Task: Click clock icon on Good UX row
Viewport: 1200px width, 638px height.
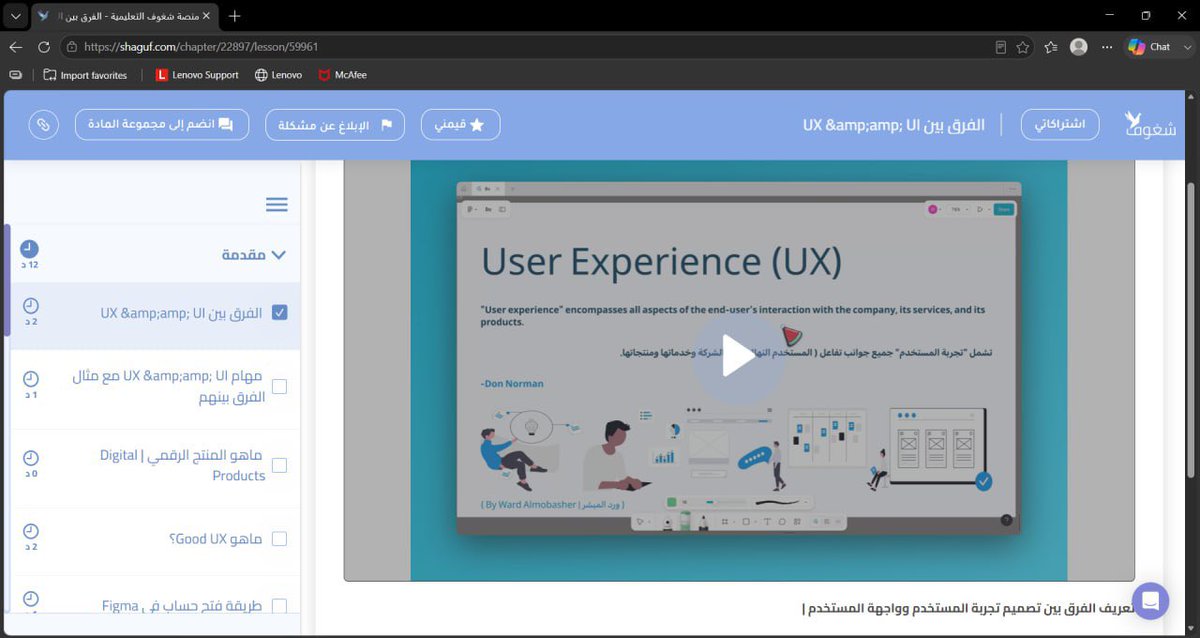Action: coord(30,532)
